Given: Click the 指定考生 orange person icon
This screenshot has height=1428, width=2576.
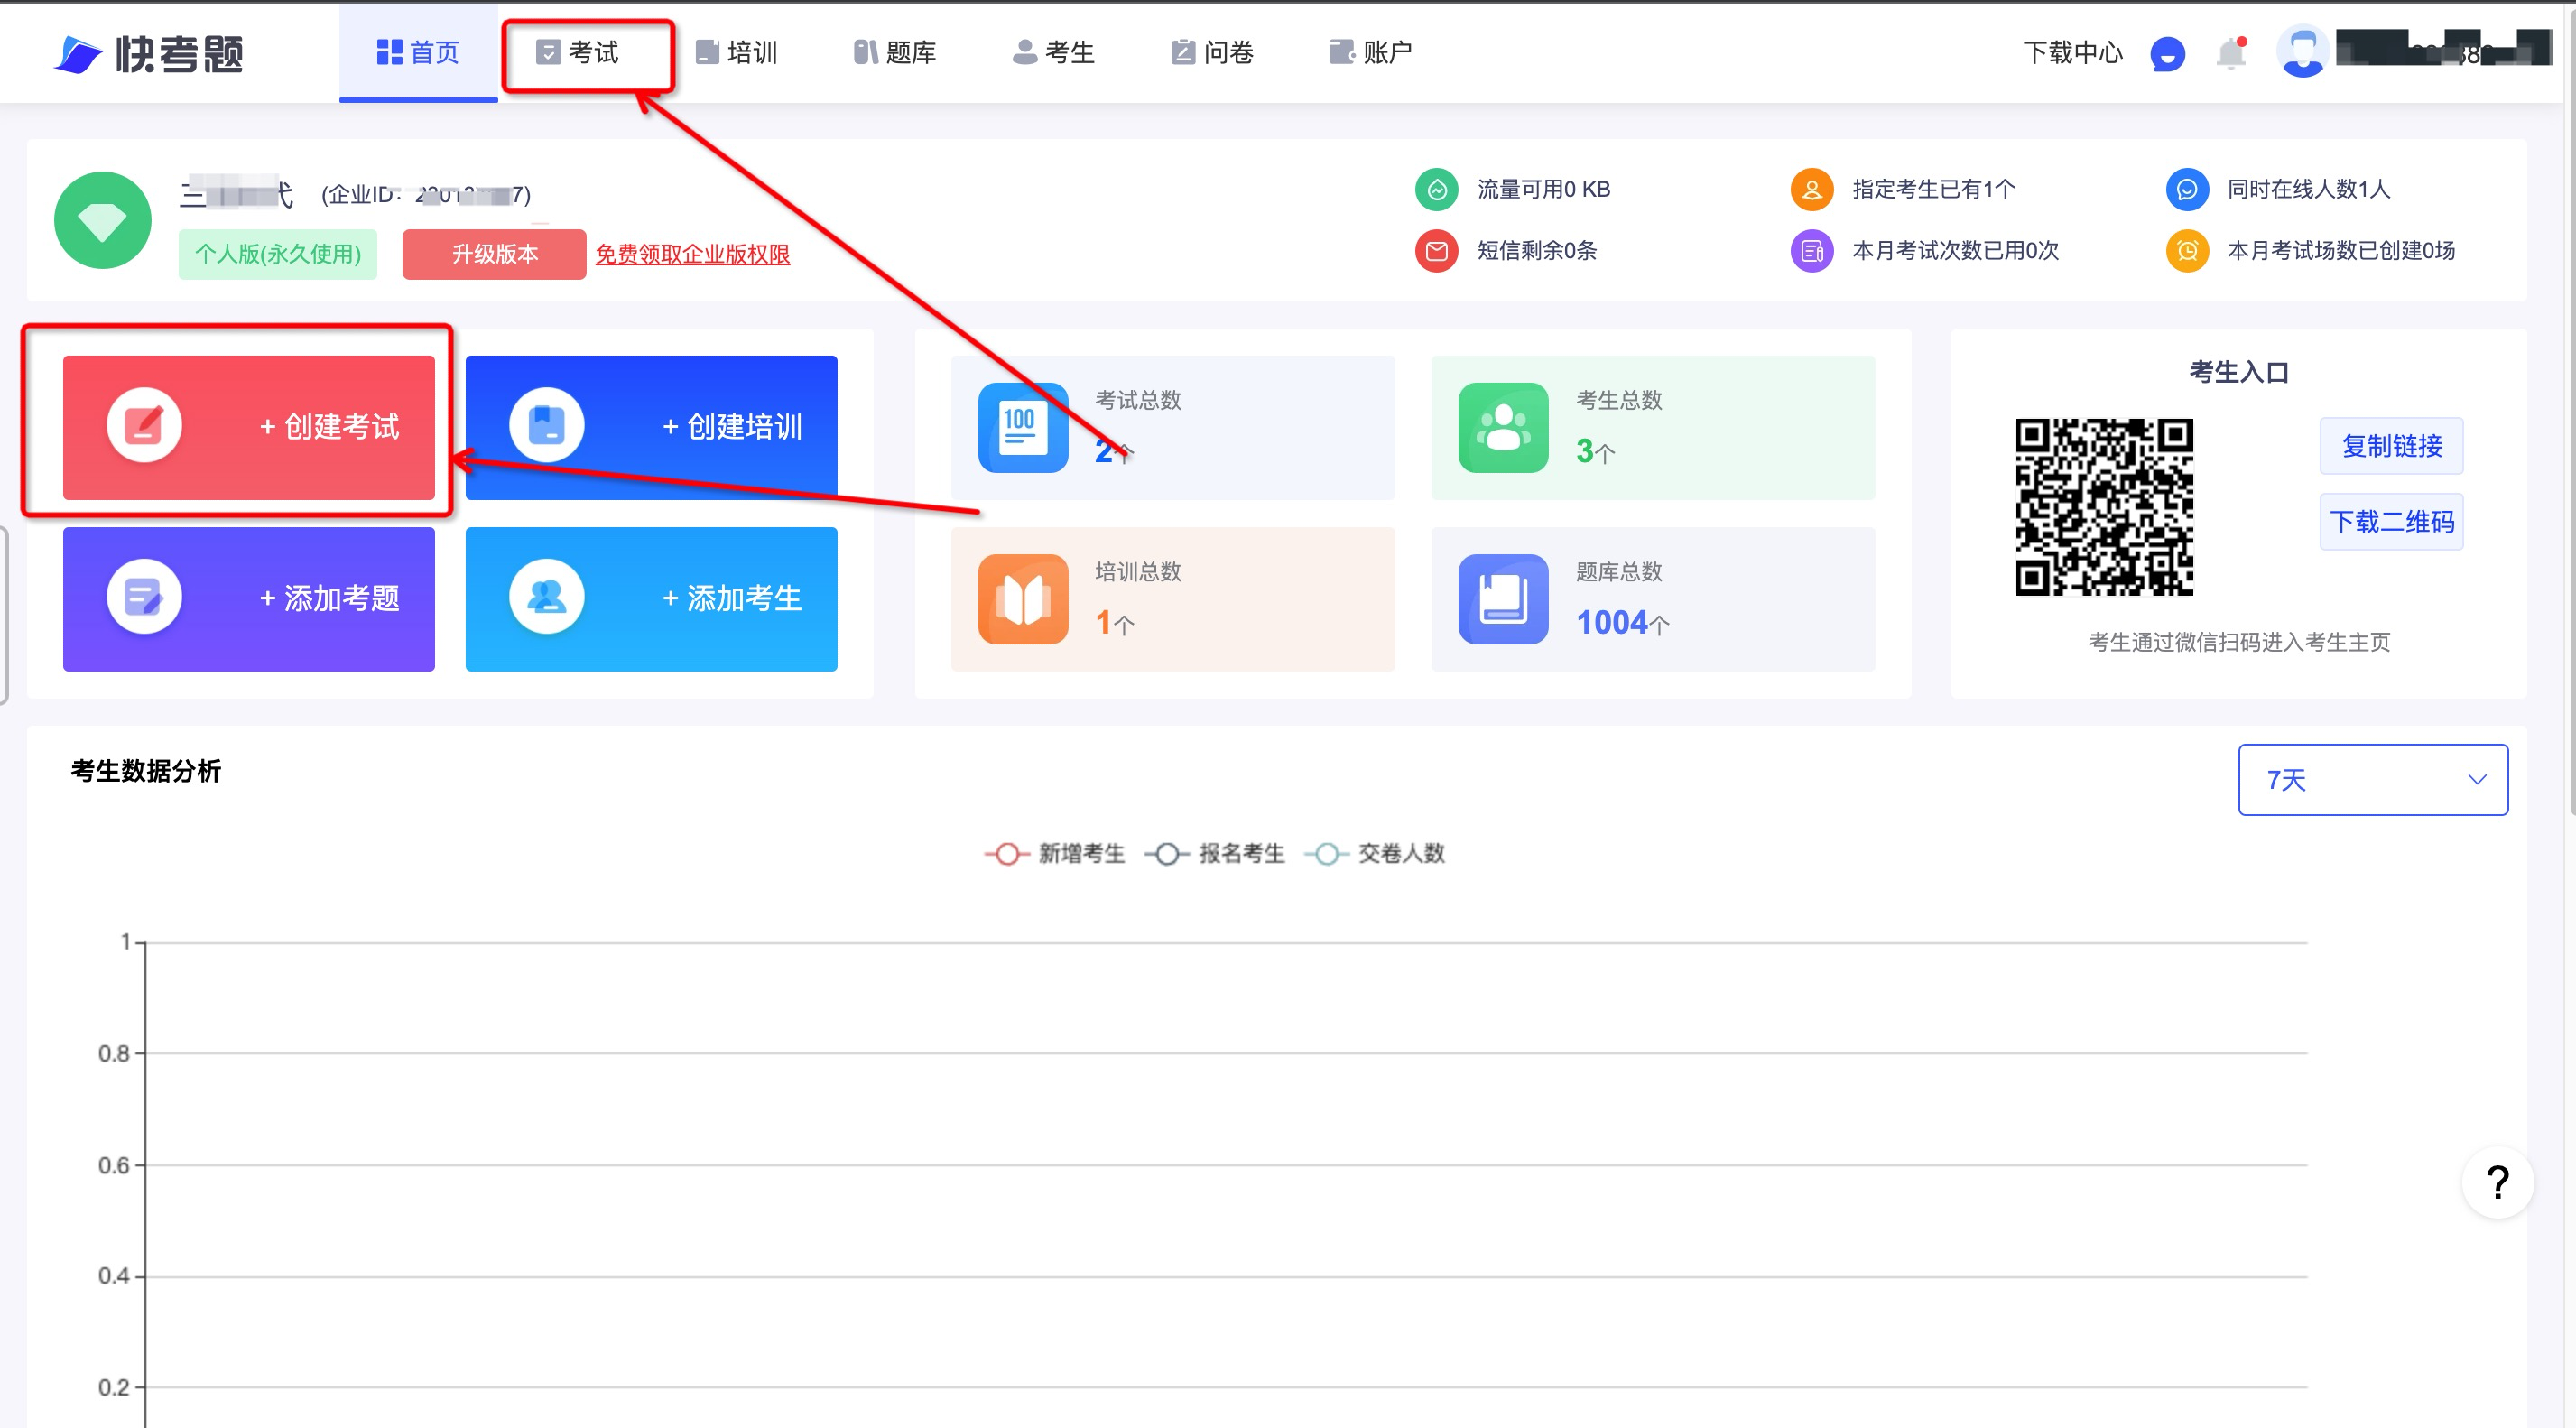Looking at the screenshot, I should [1811, 189].
